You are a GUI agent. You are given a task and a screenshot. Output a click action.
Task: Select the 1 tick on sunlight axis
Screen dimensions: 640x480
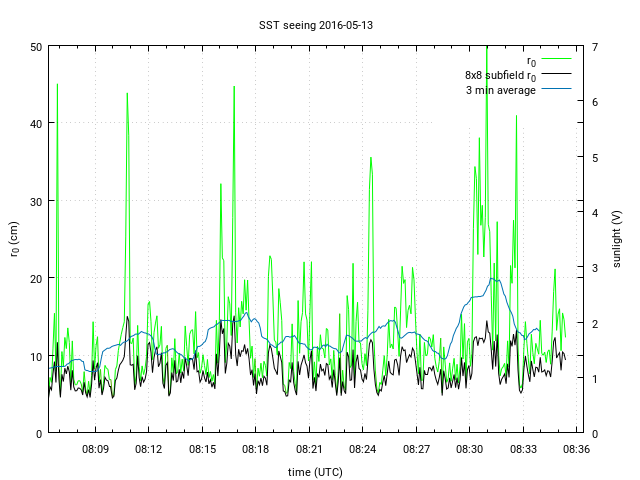(x=594, y=378)
